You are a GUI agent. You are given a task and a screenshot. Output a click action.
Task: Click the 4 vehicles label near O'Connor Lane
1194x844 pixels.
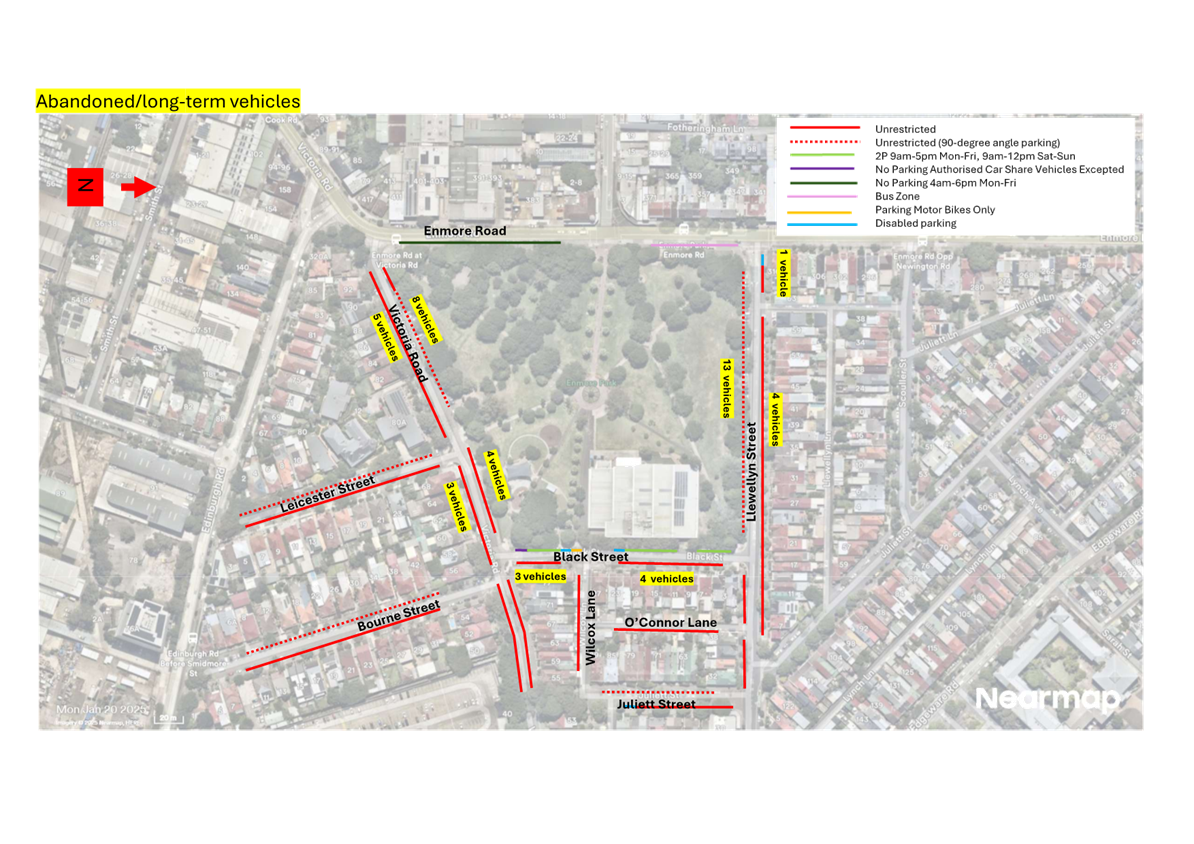(x=668, y=579)
